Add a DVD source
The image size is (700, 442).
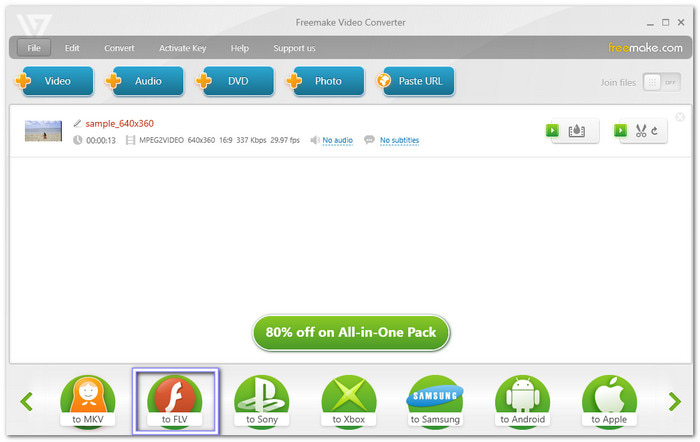tap(234, 81)
